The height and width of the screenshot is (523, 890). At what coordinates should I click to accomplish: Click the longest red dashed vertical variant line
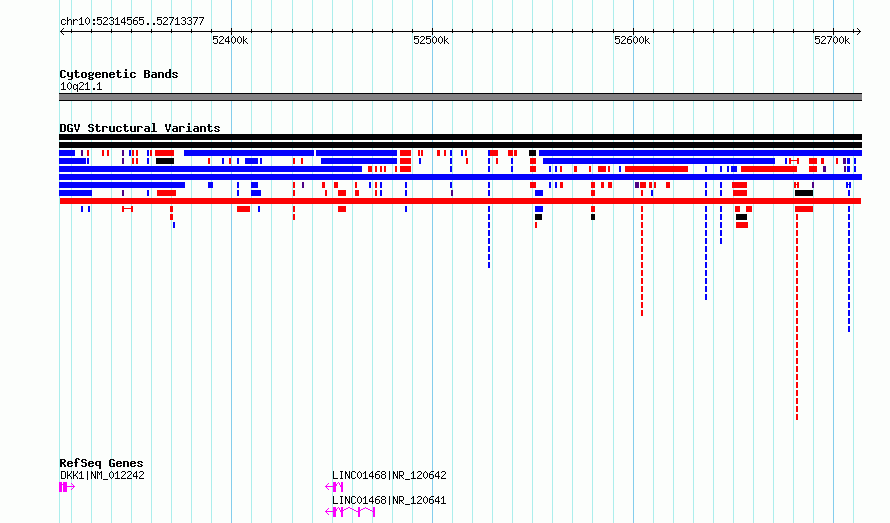(797, 315)
